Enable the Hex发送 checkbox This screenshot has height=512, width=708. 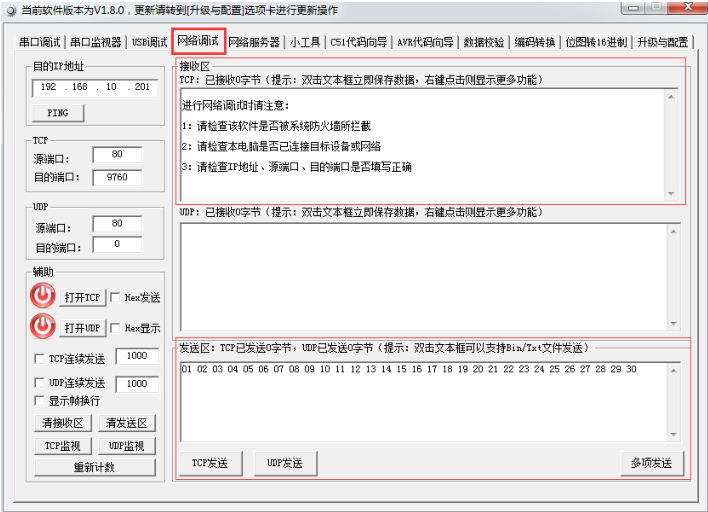(x=115, y=298)
